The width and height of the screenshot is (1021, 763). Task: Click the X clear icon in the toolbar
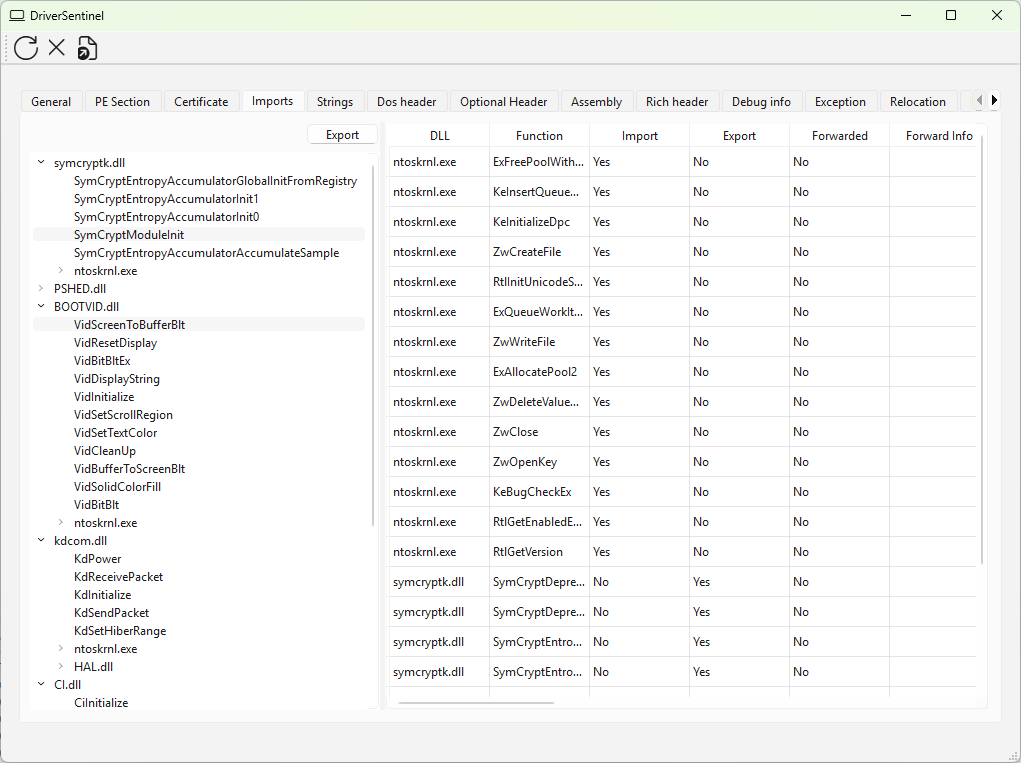click(57, 47)
